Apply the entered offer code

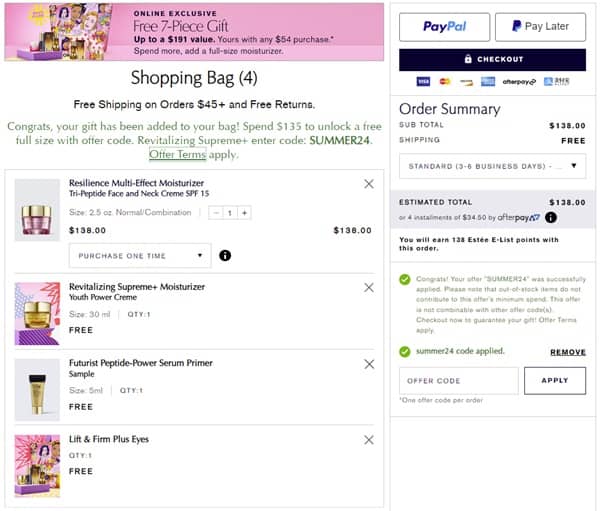(x=554, y=381)
